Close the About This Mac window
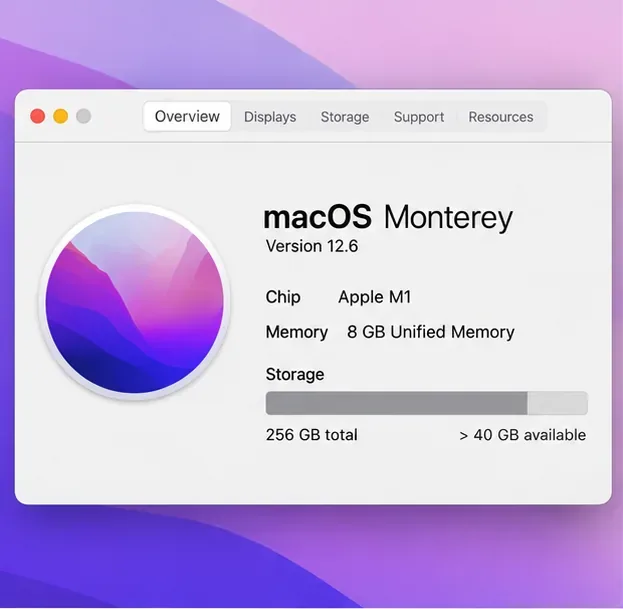This screenshot has height=609, width=623. 38,116
